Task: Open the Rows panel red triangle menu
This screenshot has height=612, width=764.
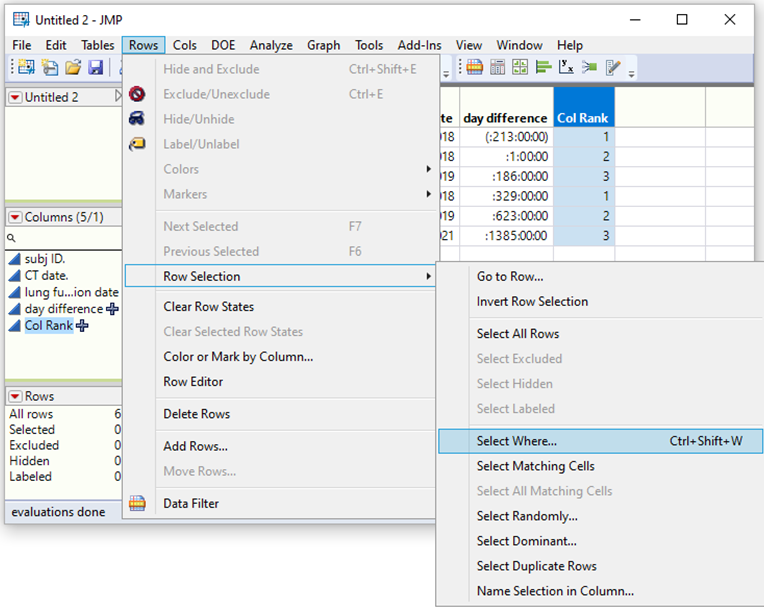Action: (15, 396)
